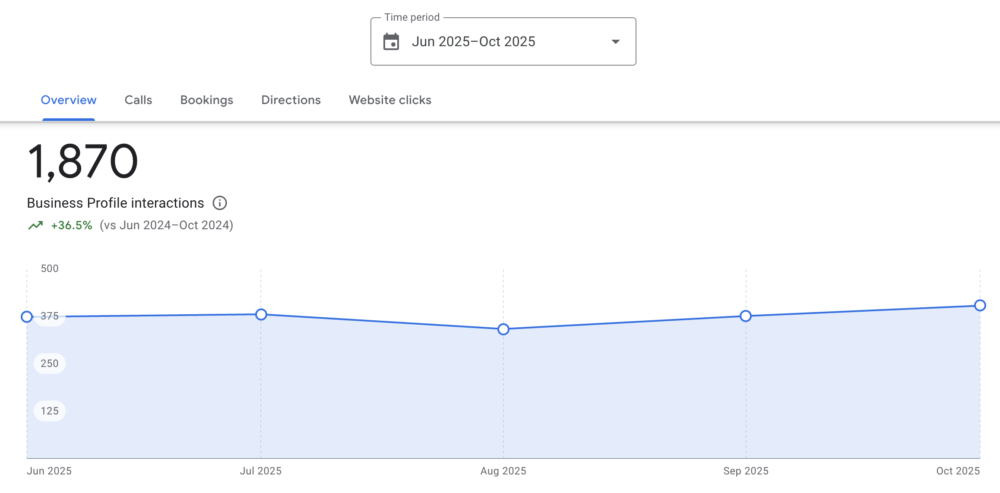Select the 'Jun 2025–Oct 2025' date range text
This screenshot has width=1000, height=493.
tap(473, 42)
